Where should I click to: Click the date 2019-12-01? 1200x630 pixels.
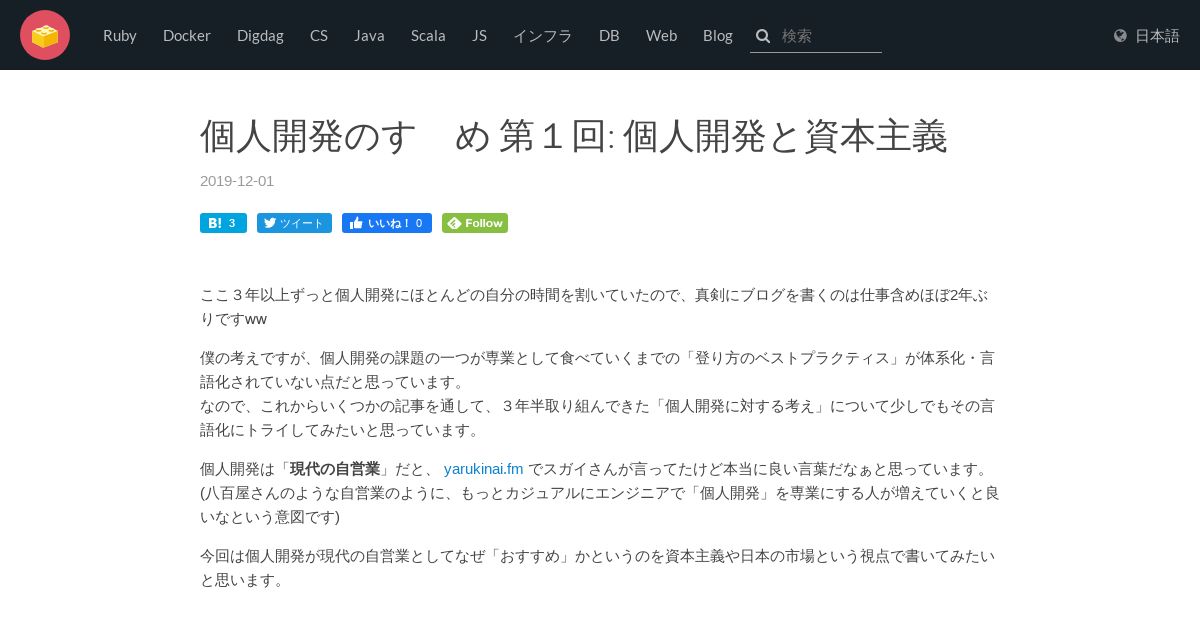tap(237, 181)
